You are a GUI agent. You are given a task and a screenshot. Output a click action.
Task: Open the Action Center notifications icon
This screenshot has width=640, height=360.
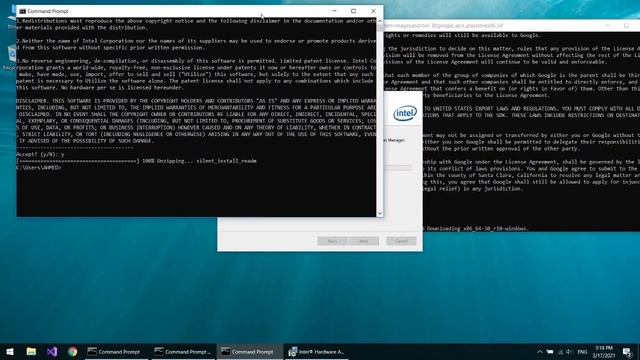point(627,351)
